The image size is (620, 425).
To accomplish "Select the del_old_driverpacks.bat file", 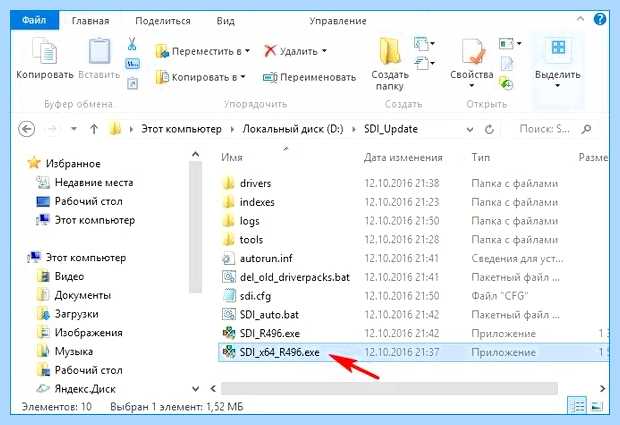I will pos(295,278).
